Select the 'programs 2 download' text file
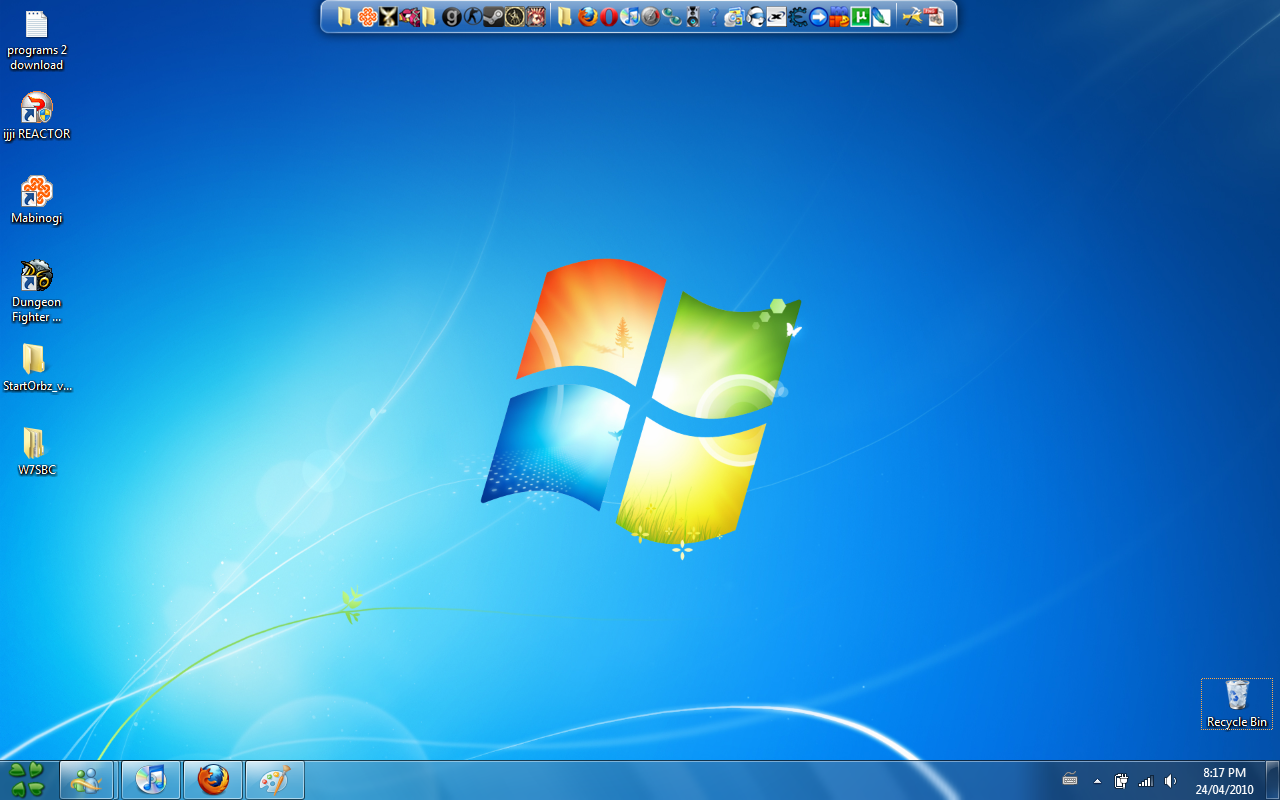 37,40
